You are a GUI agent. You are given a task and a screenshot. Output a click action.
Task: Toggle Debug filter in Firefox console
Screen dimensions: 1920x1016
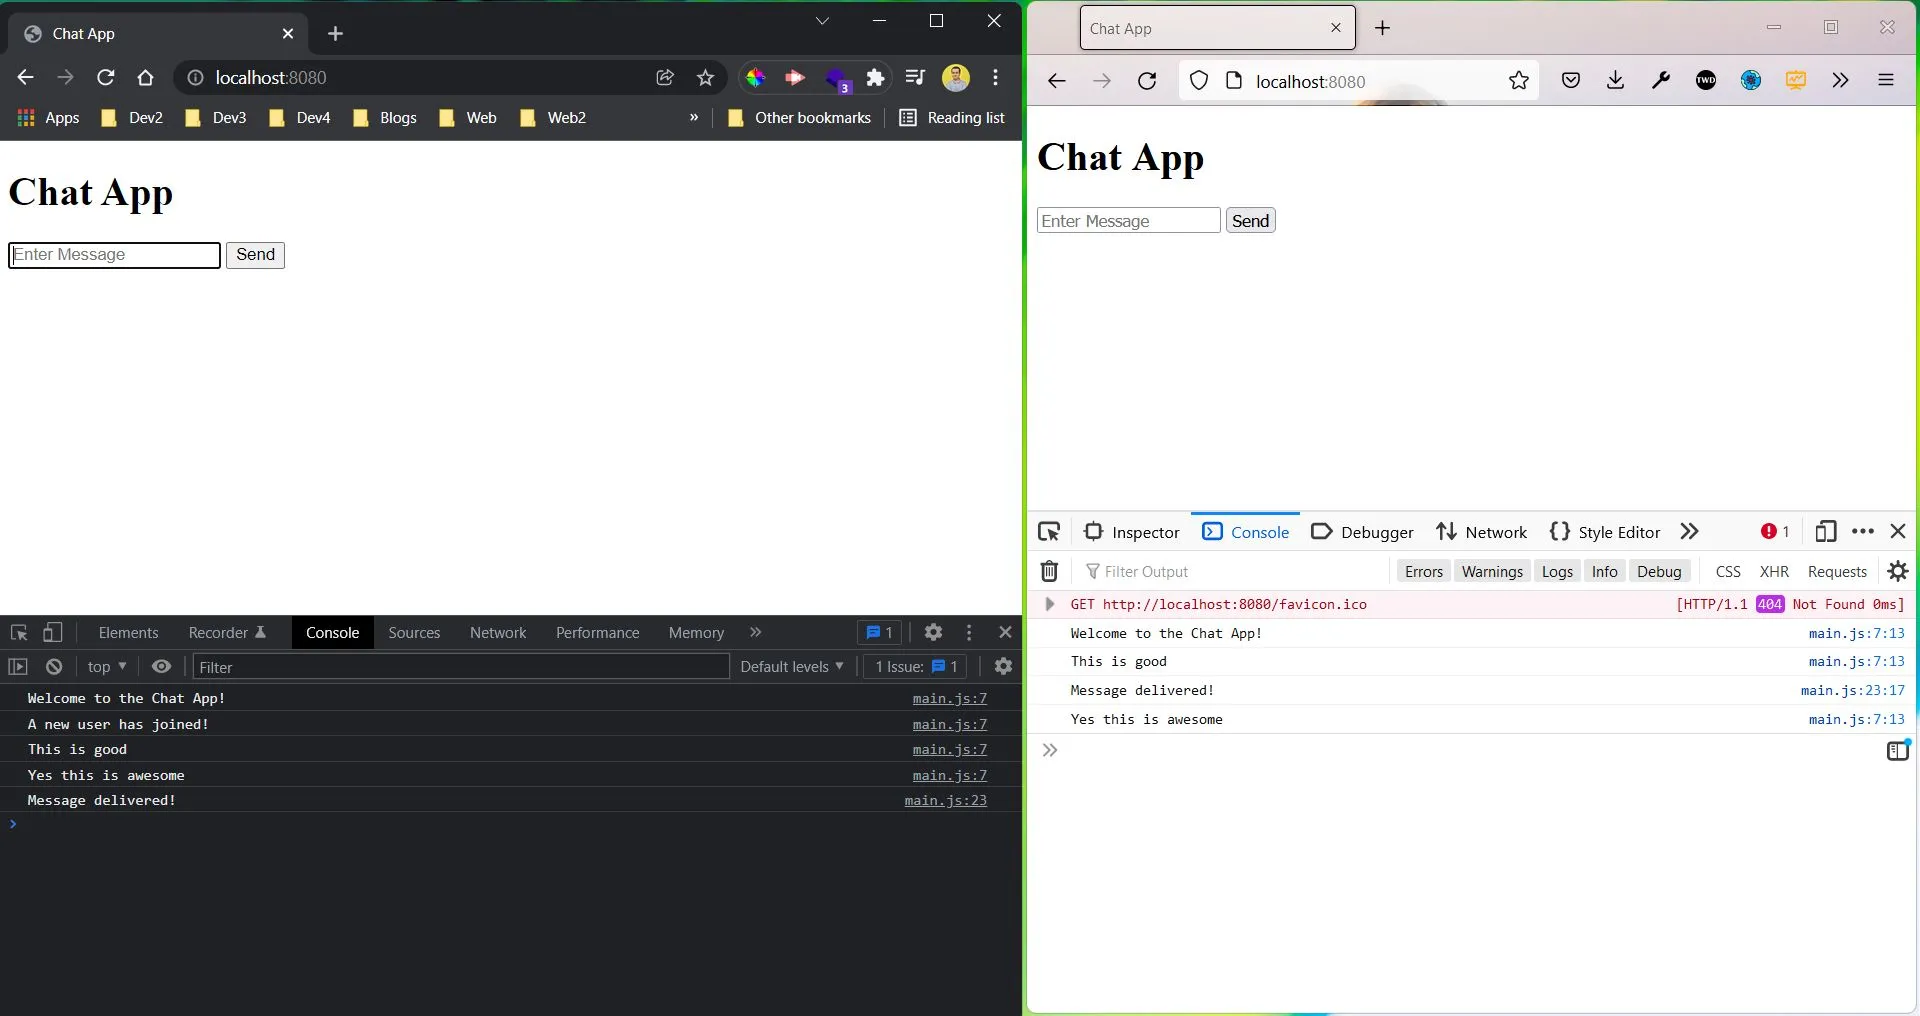coord(1659,571)
